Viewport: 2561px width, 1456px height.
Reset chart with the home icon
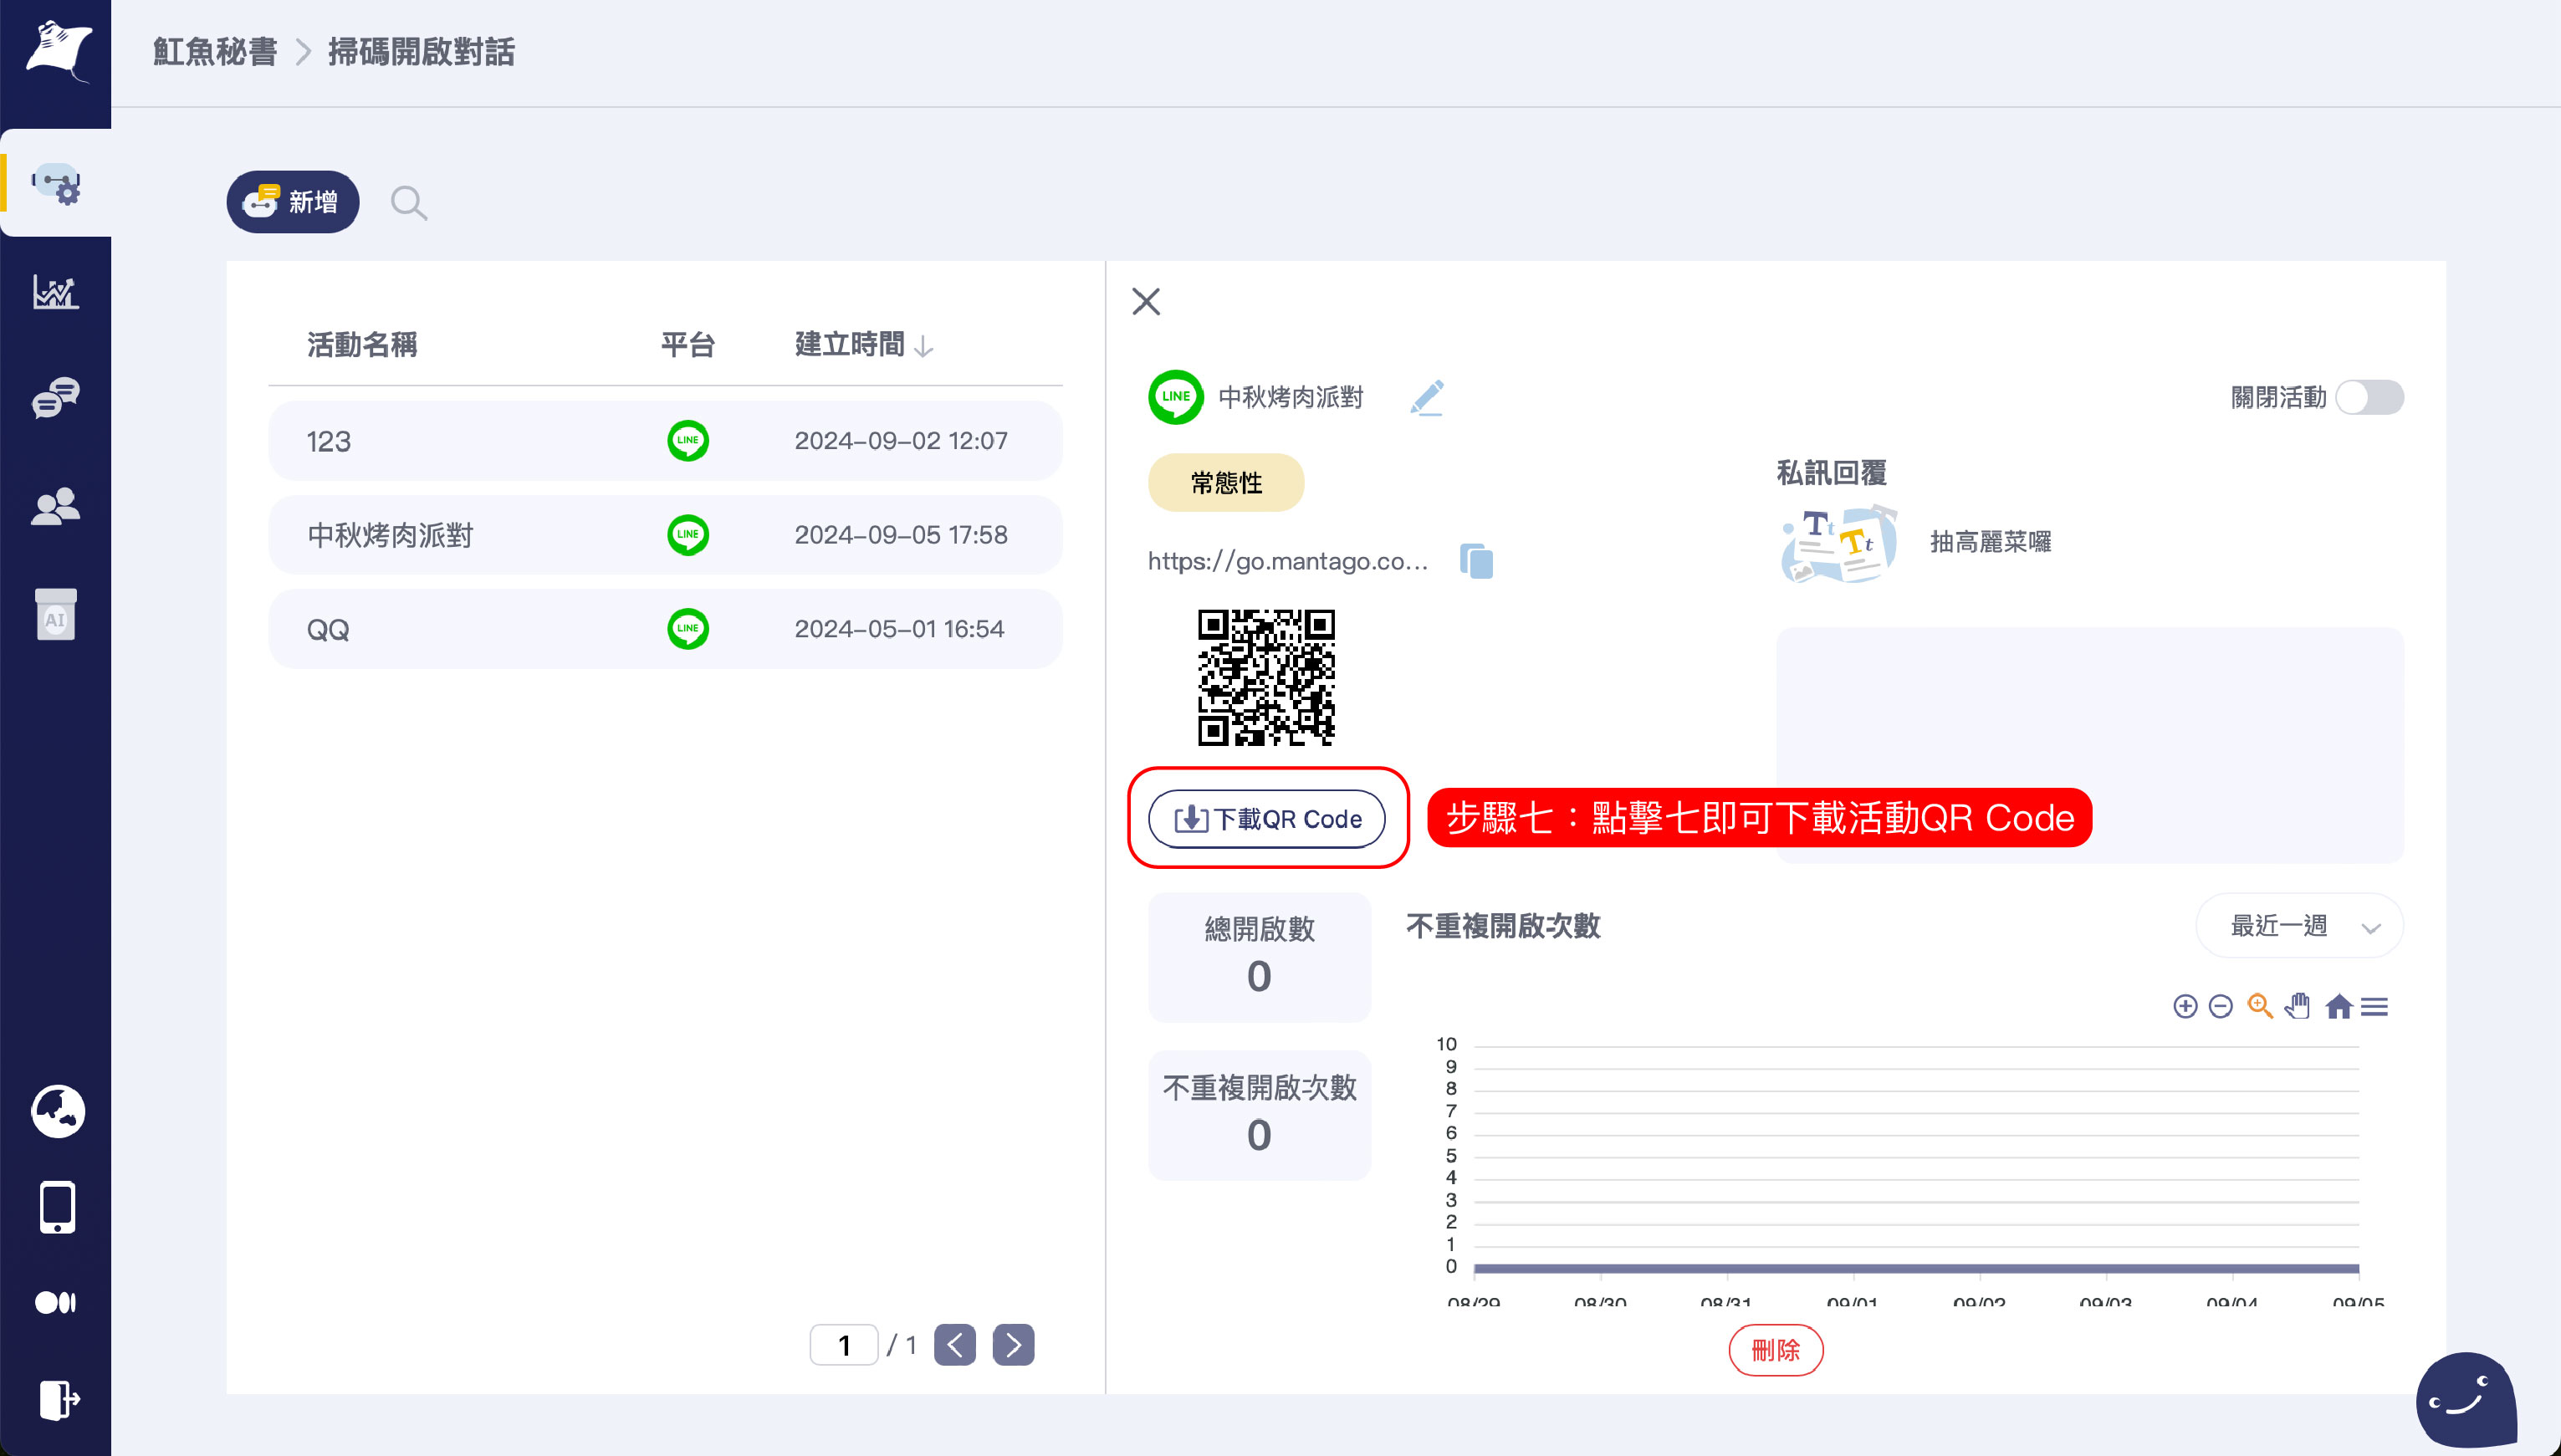click(x=2338, y=1006)
